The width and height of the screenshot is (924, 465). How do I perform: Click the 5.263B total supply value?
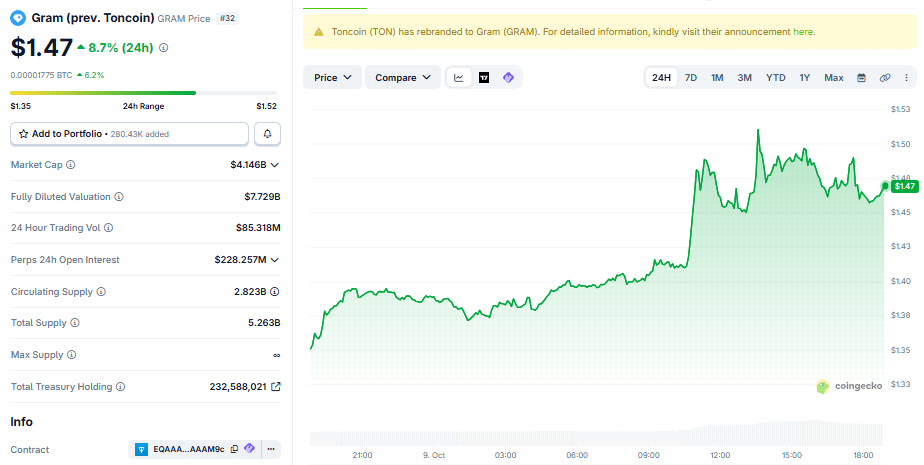click(264, 322)
